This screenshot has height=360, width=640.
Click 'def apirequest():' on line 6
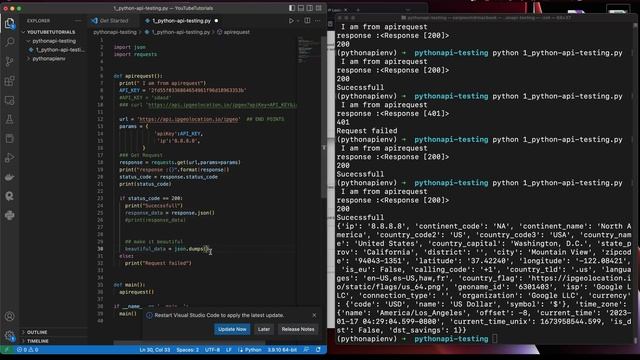[x=138, y=76]
